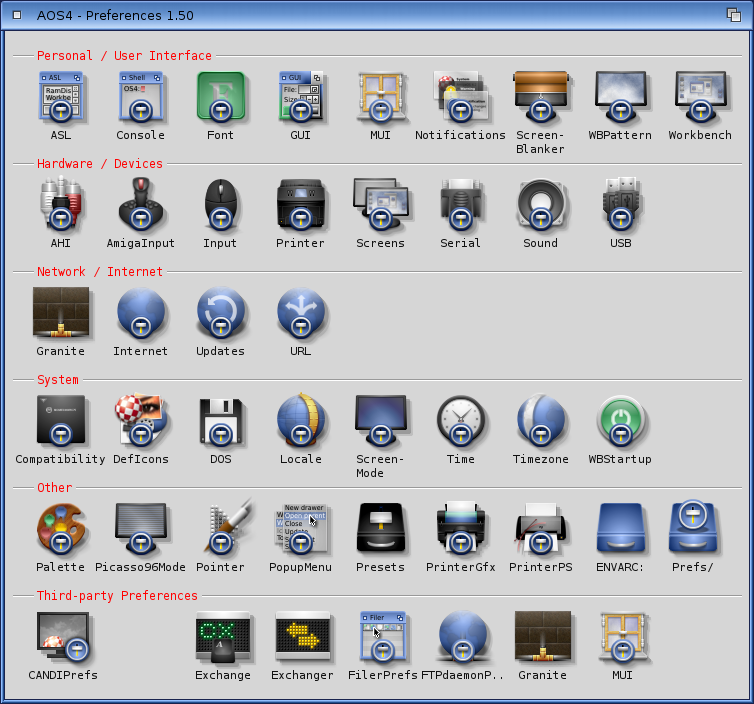The width and height of the screenshot is (754, 704).
Task: Open Time clock preferences
Action: [x=461, y=420]
